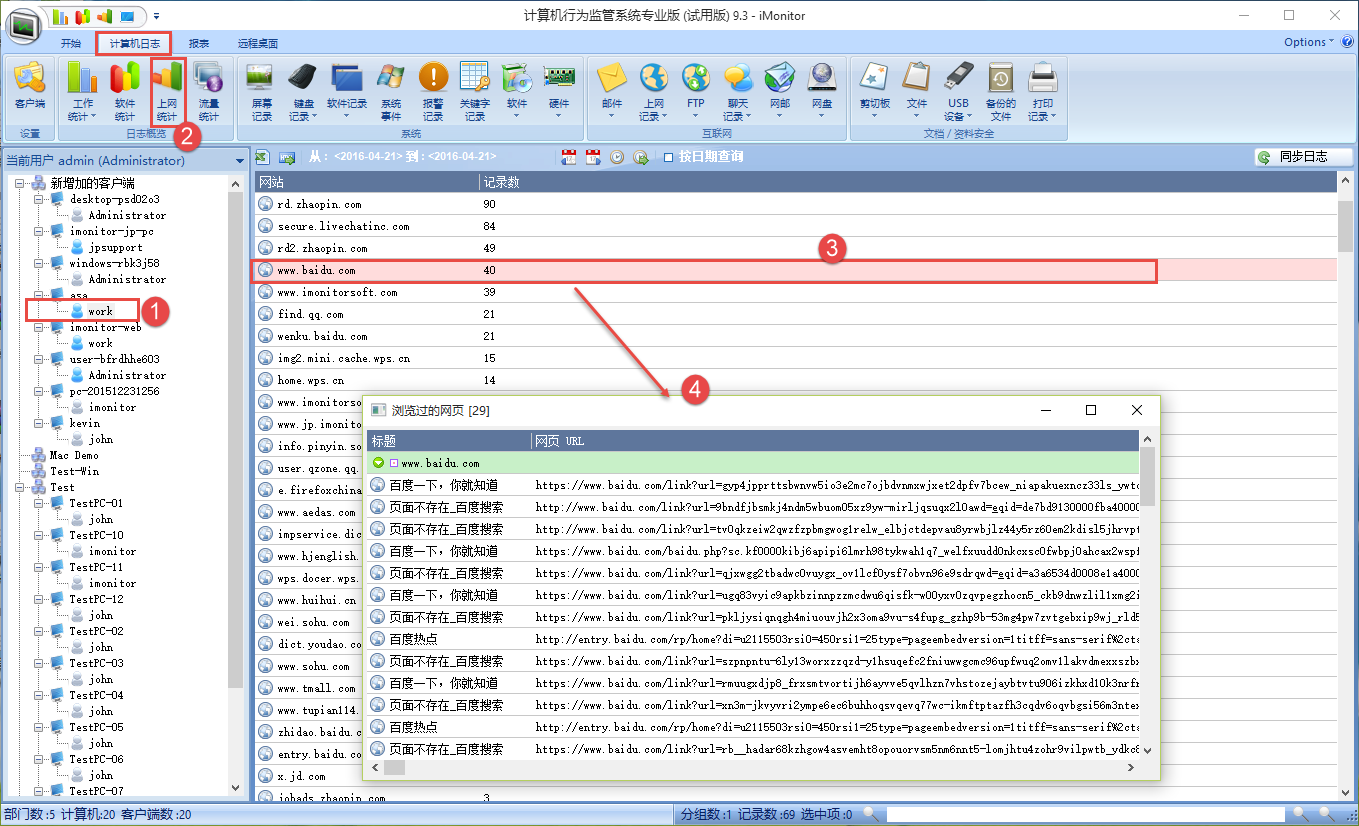Screen dimensions: 1359x826
Task: Open 报警记录 alert records
Action: (432, 91)
